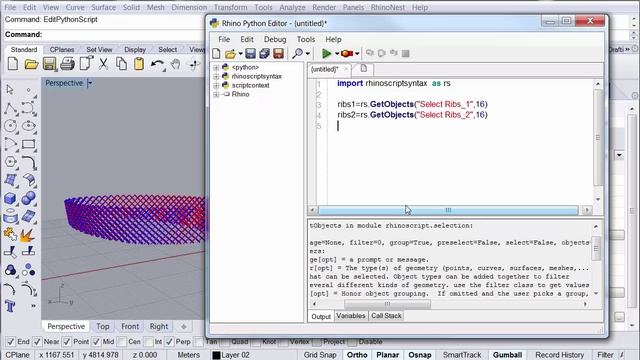Open the Tools menu in Python Editor

coord(306,39)
